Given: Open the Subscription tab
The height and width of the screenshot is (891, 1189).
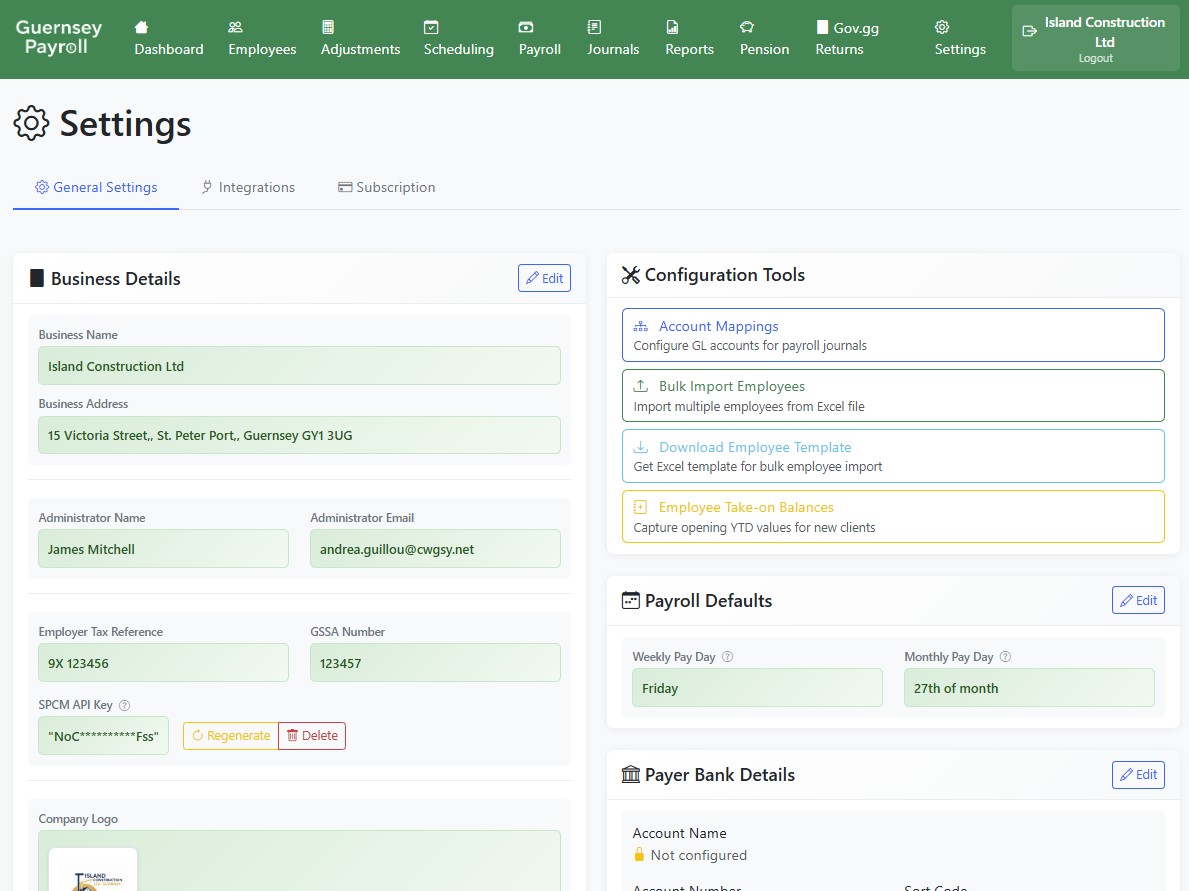Looking at the screenshot, I should pos(387,187).
